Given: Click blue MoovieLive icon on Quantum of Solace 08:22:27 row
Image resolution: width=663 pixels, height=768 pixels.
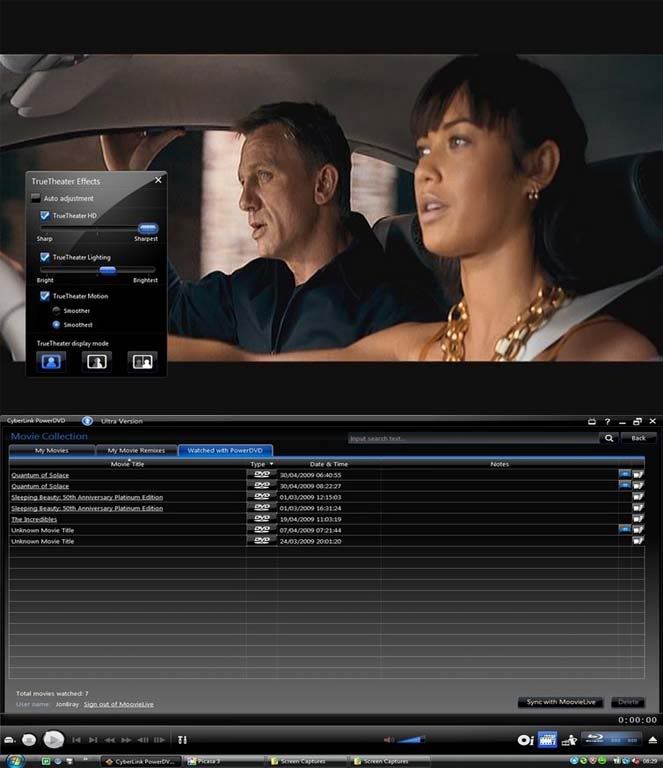Looking at the screenshot, I should (624, 485).
